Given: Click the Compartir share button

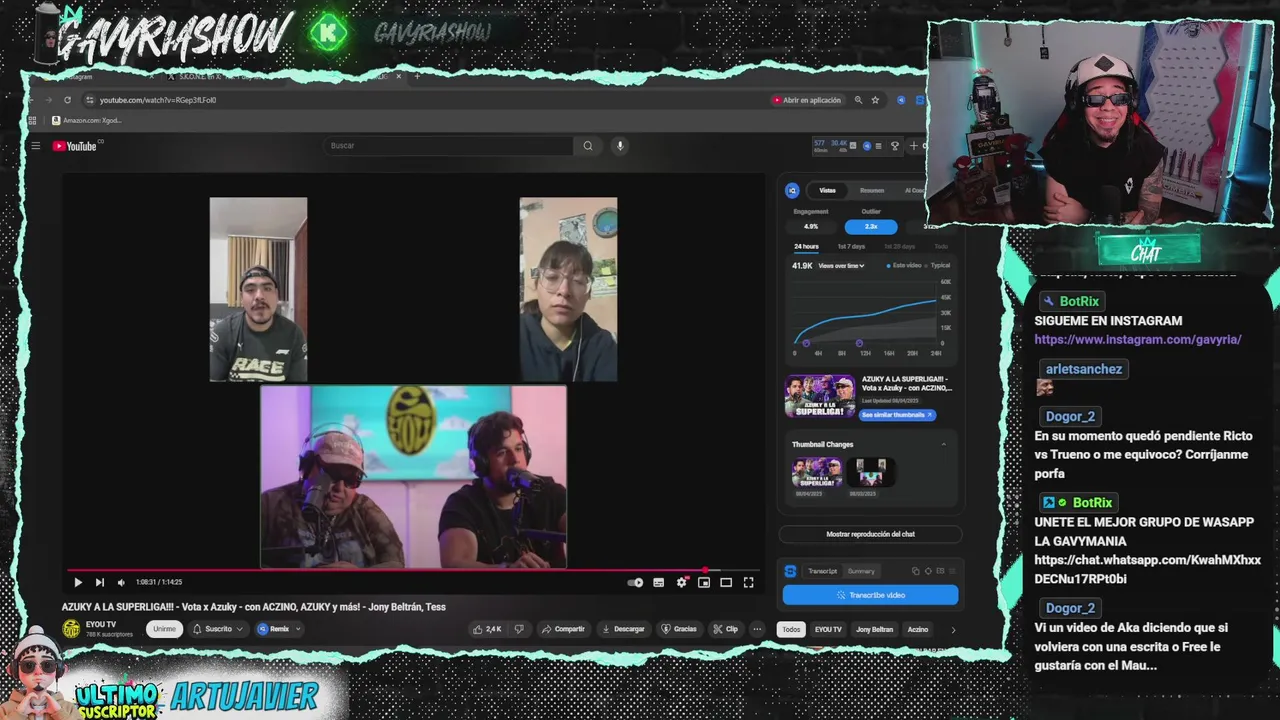Looking at the screenshot, I should (563, 629).
